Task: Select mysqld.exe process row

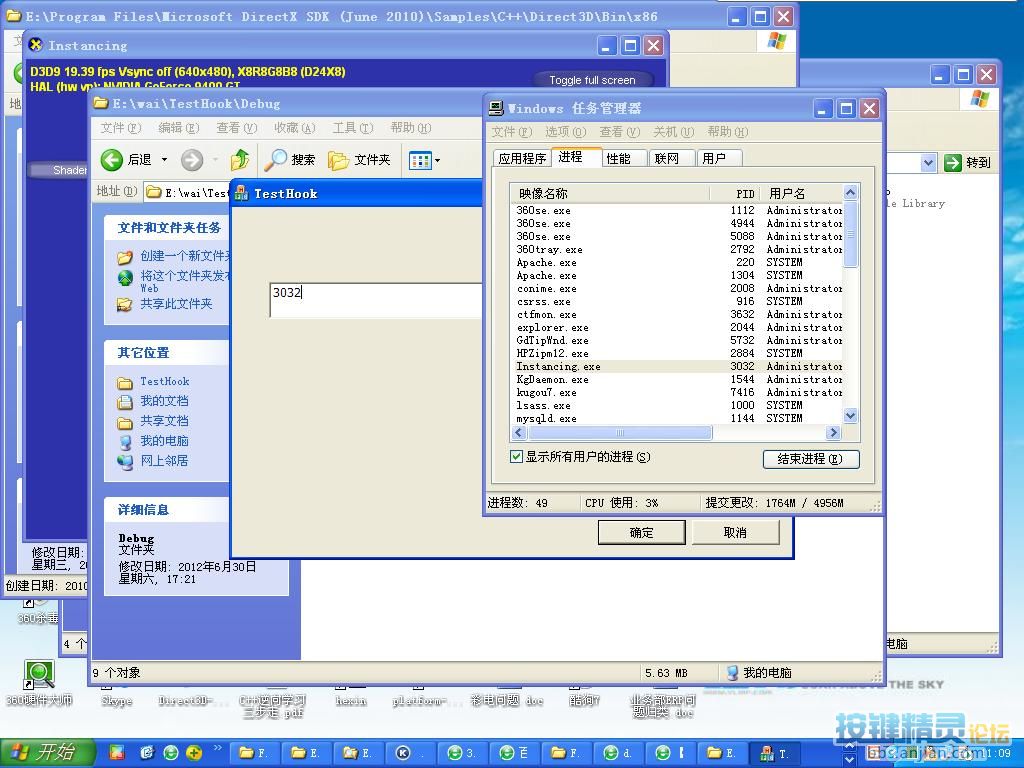Action: (677, 418)
